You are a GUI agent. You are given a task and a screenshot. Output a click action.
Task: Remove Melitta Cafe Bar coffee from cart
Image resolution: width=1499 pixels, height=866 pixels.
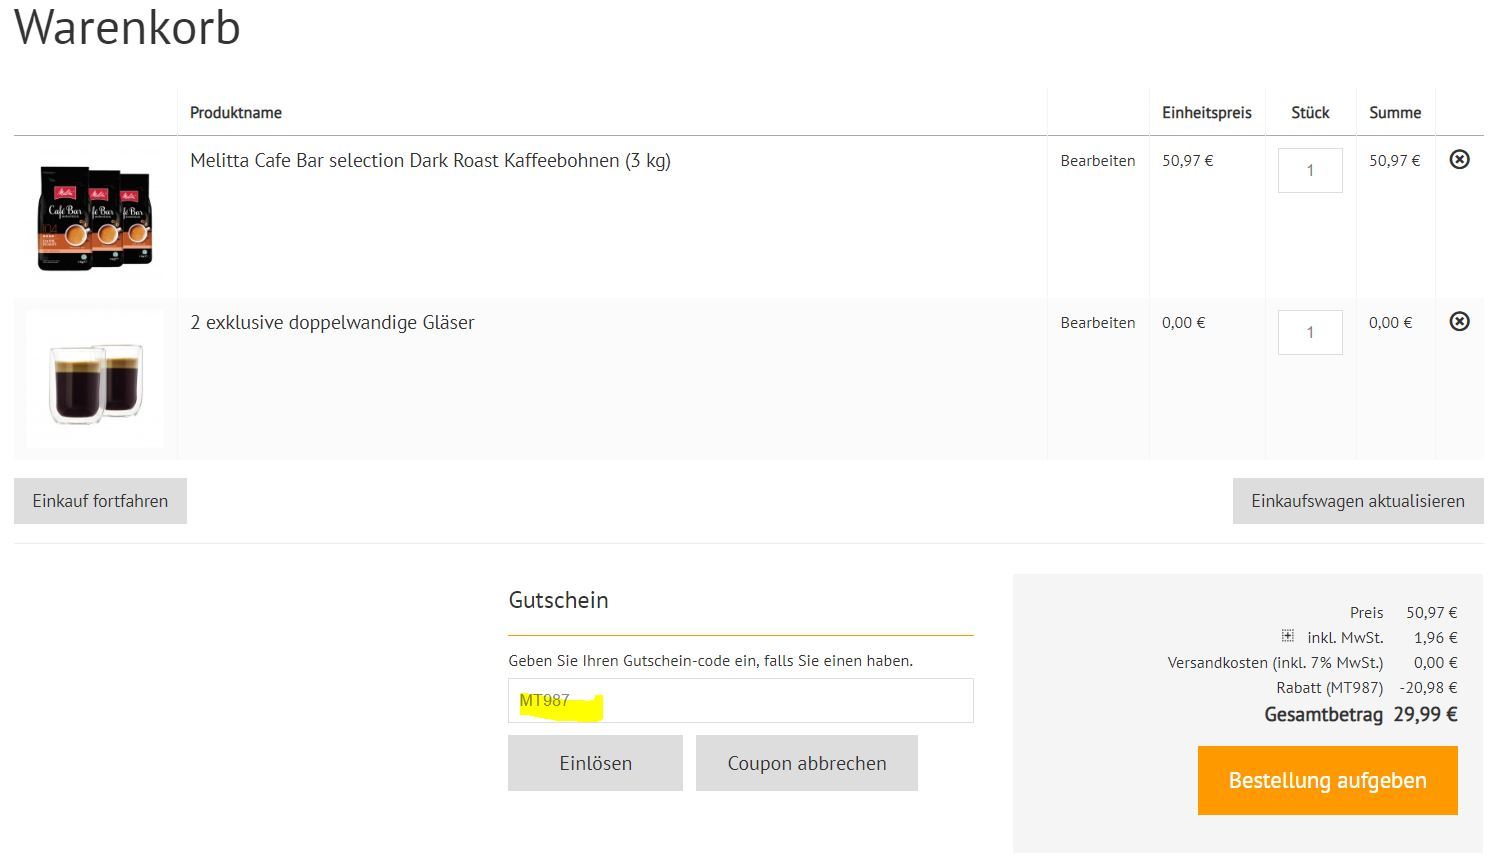point(1459,159)
